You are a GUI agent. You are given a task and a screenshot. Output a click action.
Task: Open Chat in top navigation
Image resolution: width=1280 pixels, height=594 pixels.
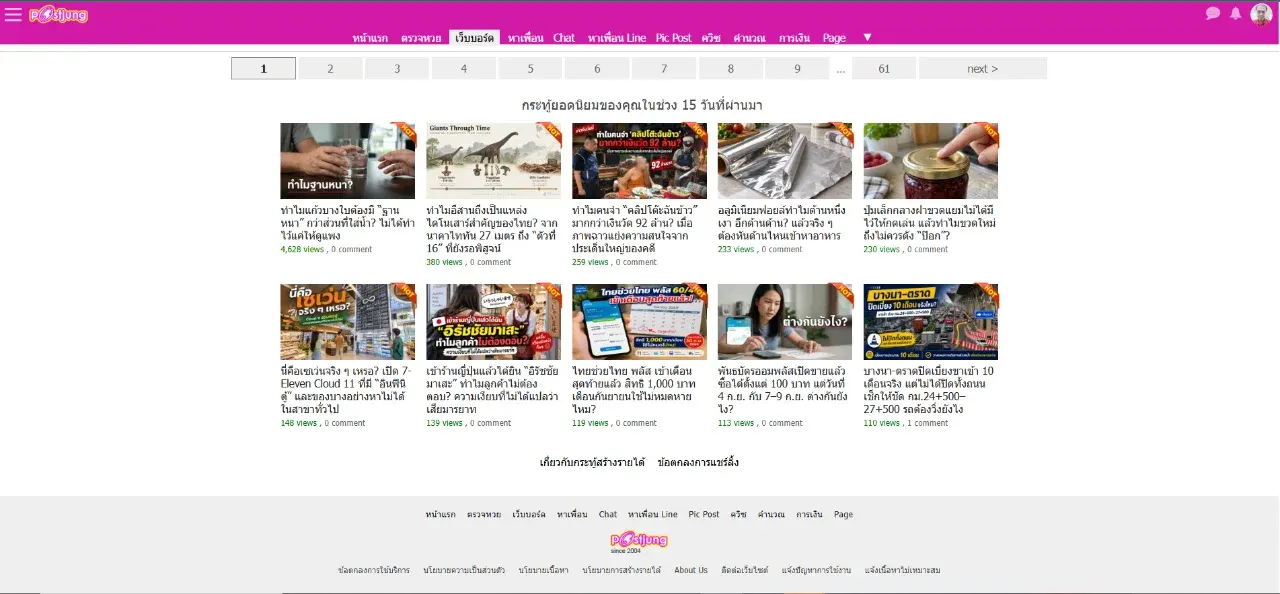click(x=564, y=38)
